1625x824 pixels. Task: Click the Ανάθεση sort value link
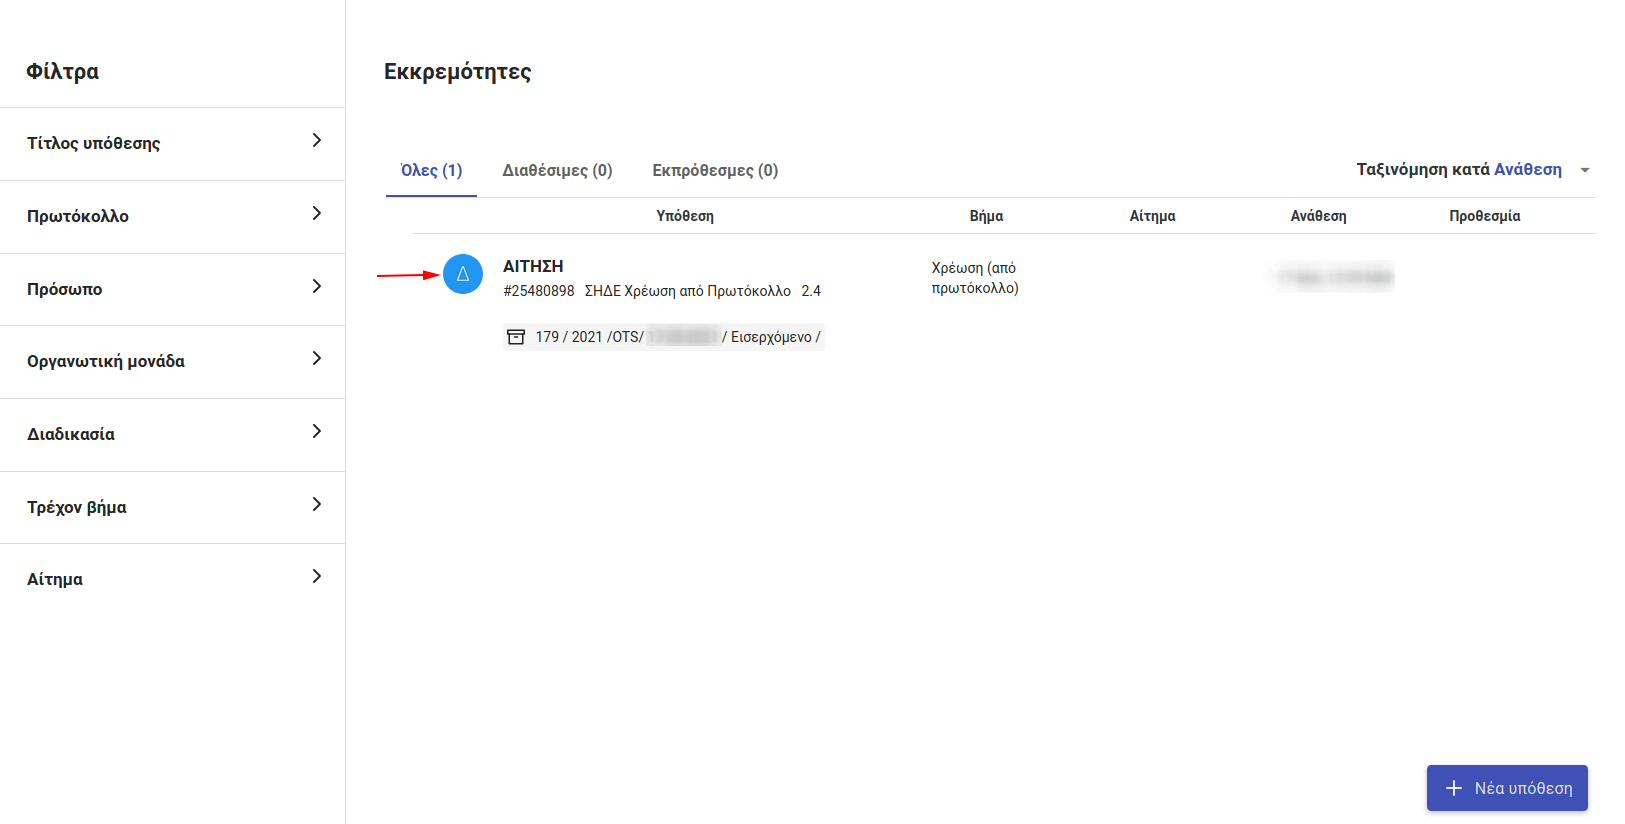1528,170
